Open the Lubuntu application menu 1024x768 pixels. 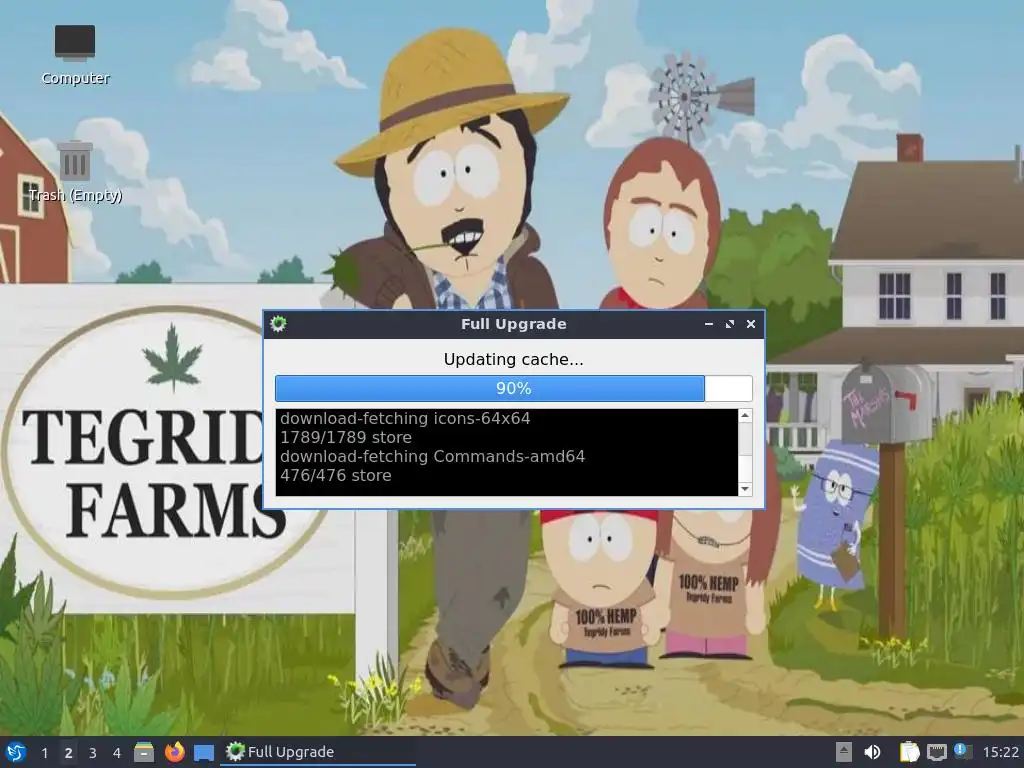point(16,752)
